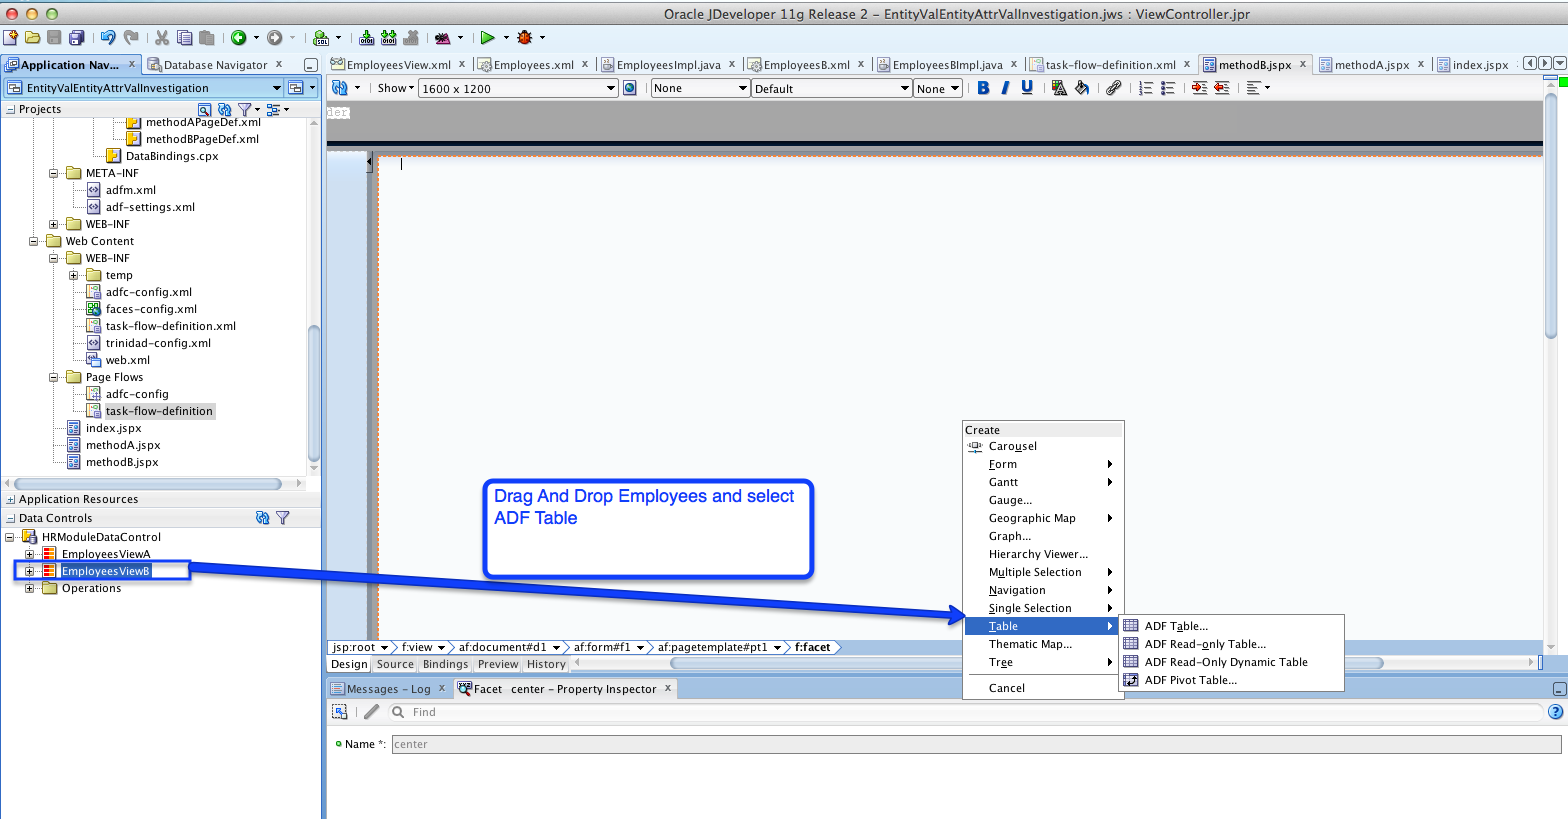The image size is (1568, 819).
Task: Click the Property Inspector edit pencil icon
Action: [372, 712]
